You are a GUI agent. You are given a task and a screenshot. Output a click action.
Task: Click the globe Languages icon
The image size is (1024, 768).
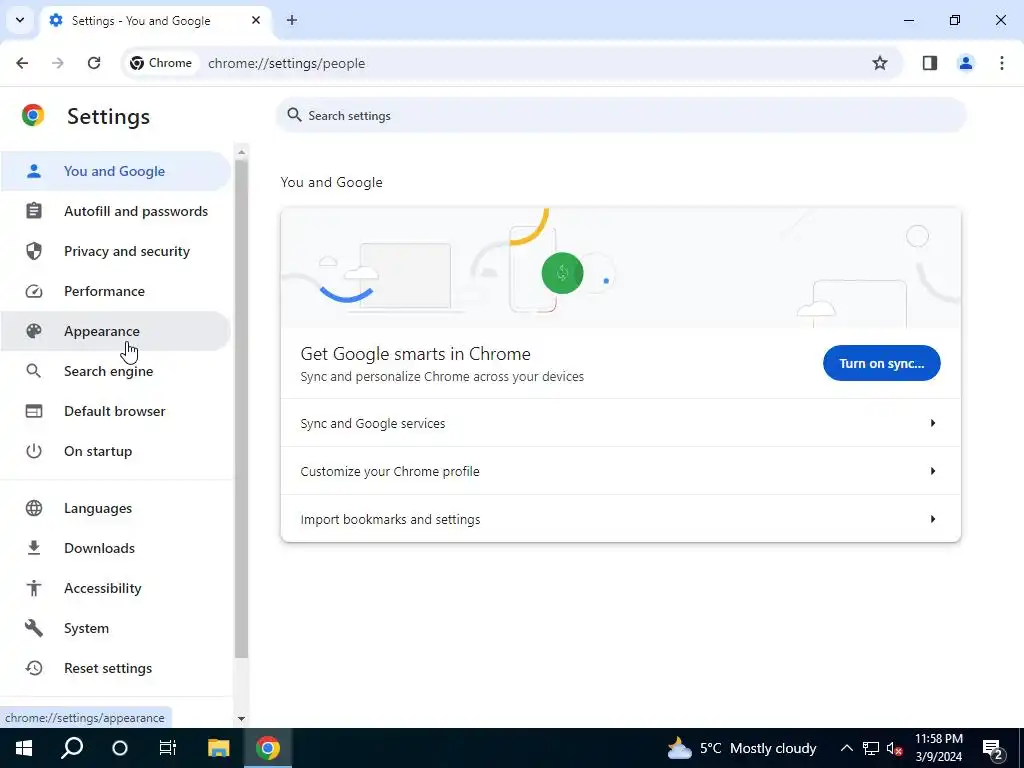click(x=33, y=508)
